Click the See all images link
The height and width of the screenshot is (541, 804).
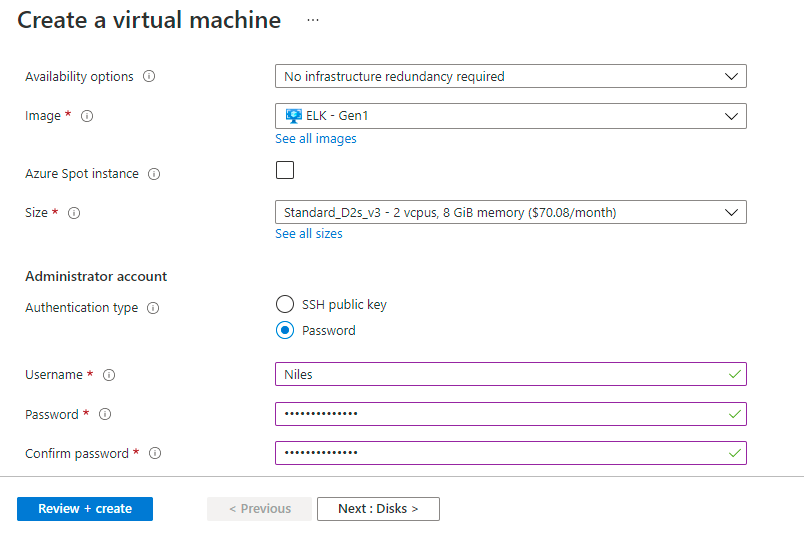pyautogui.click(x=316, y=139)
